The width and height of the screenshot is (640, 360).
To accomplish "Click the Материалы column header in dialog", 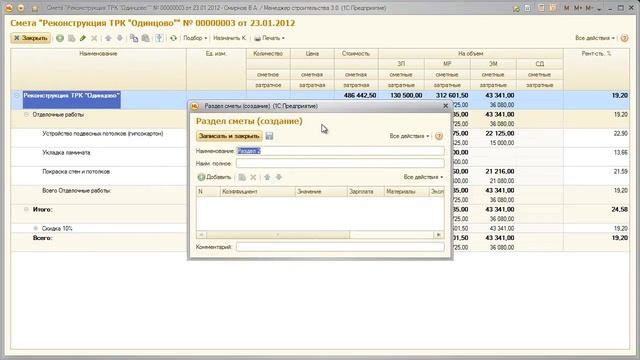I will [x=407, y=191].
